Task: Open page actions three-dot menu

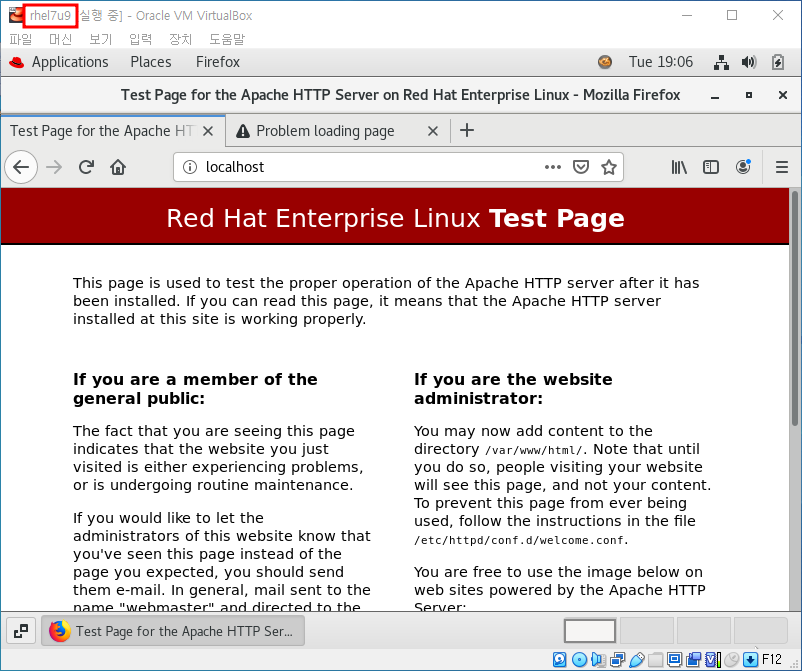Action: point(553,167)
